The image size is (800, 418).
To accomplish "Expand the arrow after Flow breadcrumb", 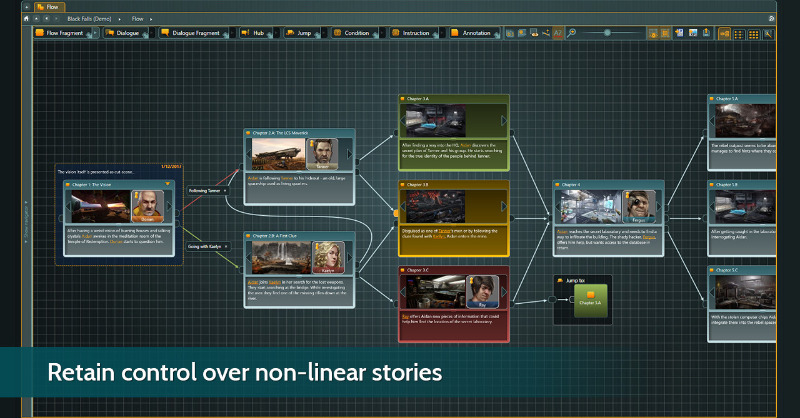I will [x=151, y=19].
